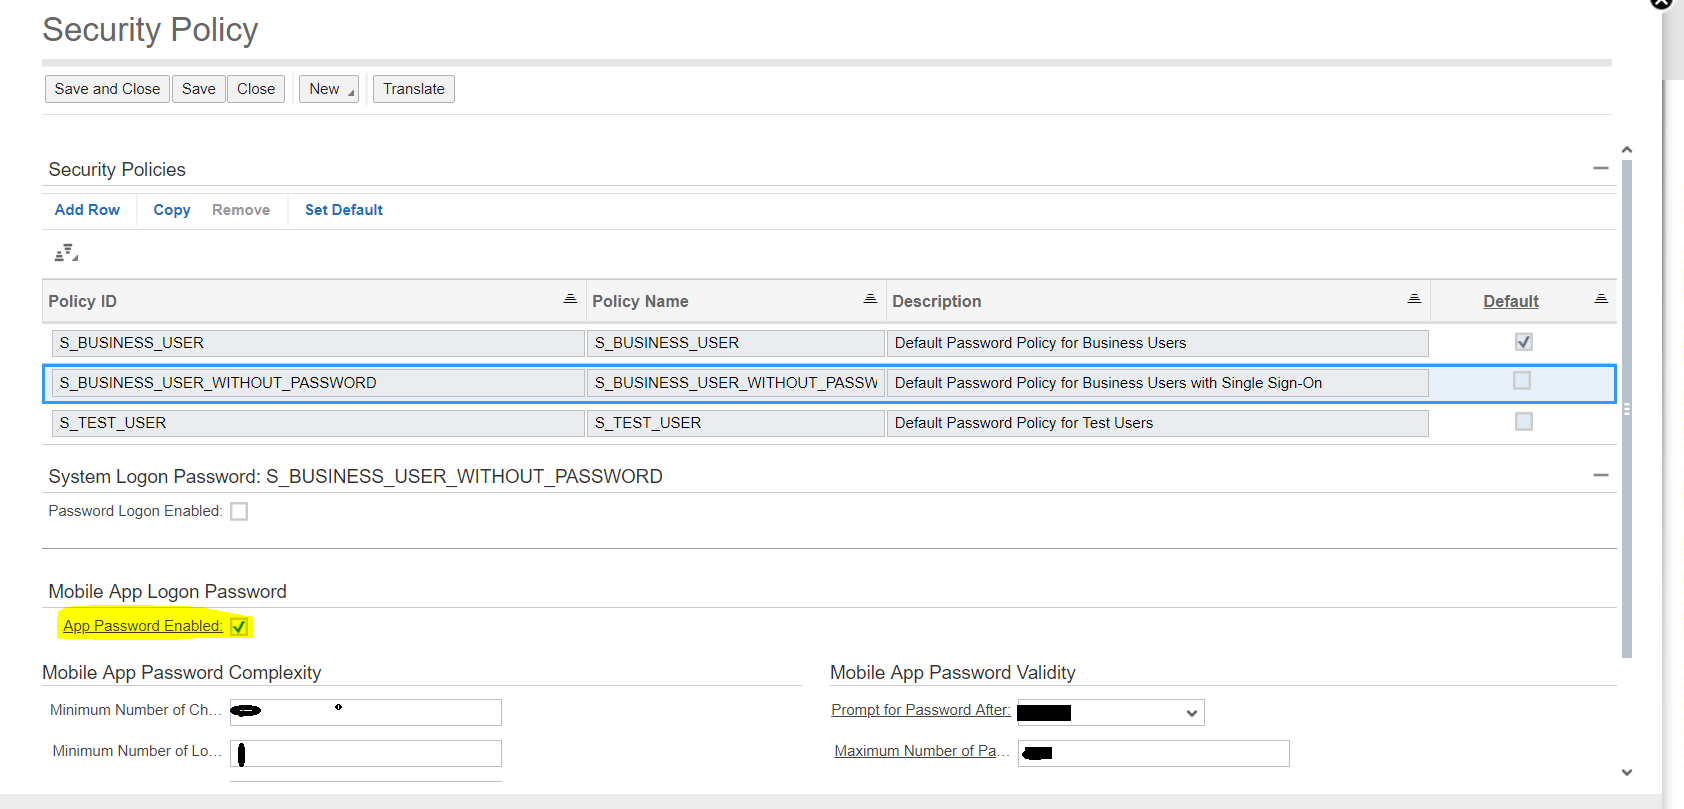1684x809 pixels.
Task: Click Minimum Number of Ch... input field
Action: 366,712
